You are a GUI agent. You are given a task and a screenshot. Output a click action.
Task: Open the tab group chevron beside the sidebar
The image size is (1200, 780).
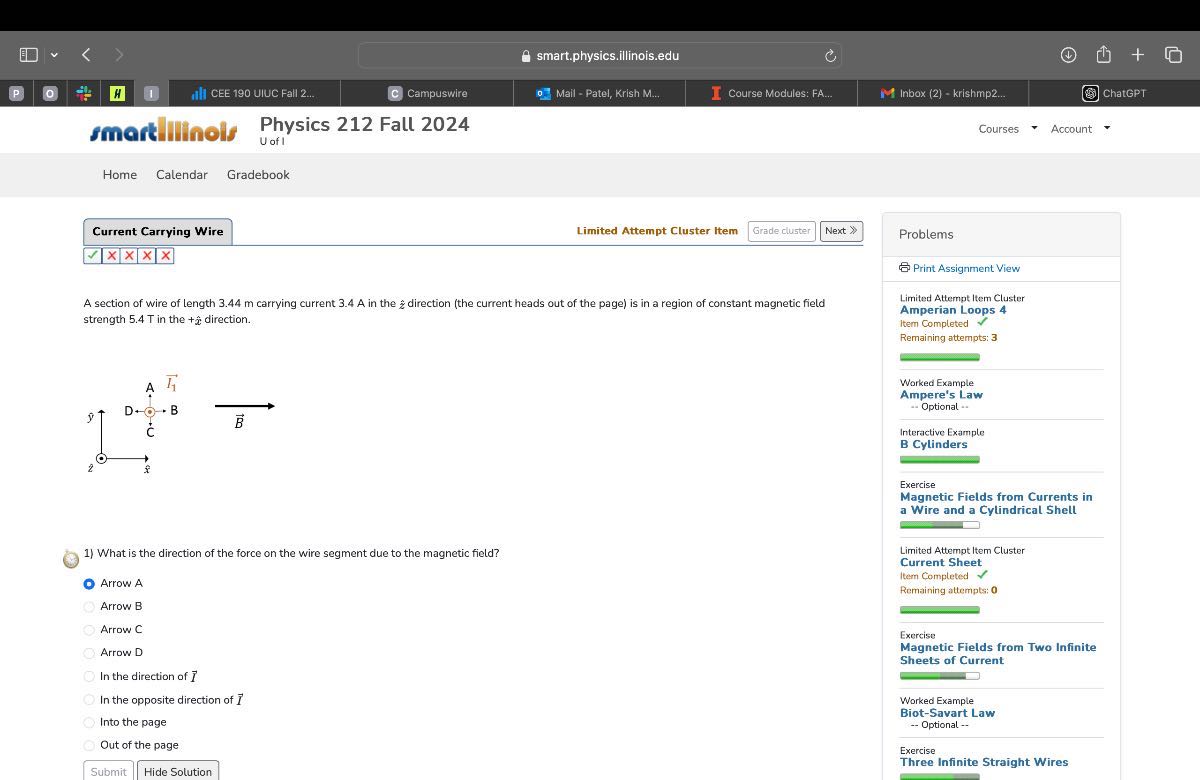pos(54,55)
